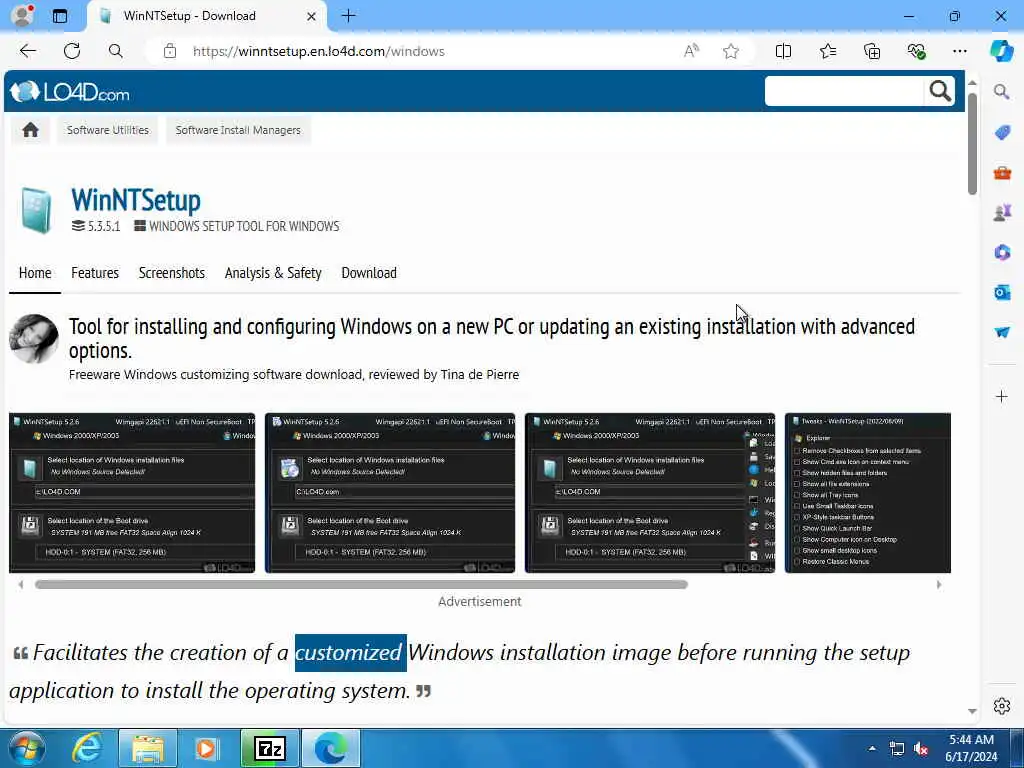This screenshot has width=1024, height=768.
Task: Open the sidebar Tools briefcase icon
Action: (x=1002, y=172)
